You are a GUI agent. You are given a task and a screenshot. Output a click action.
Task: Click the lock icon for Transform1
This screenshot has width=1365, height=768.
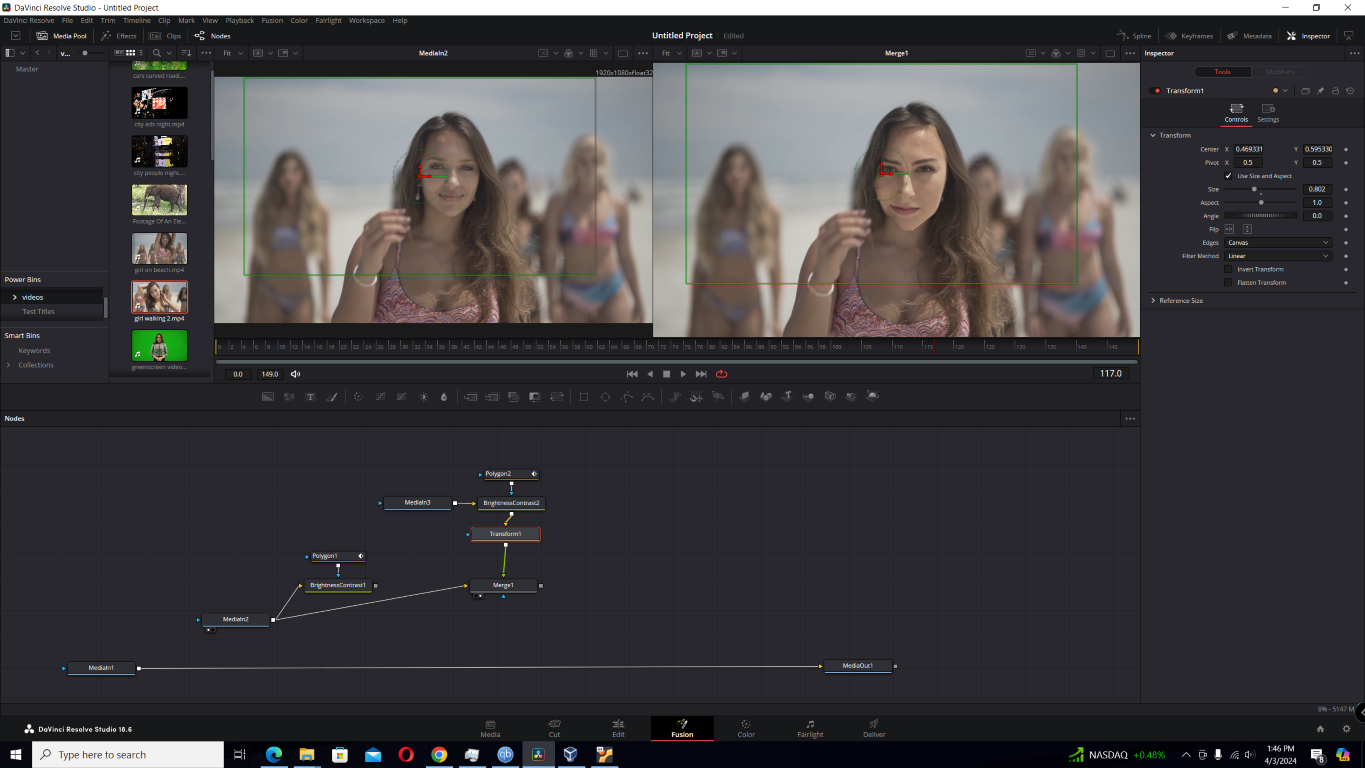click(x=1335, y=91)
